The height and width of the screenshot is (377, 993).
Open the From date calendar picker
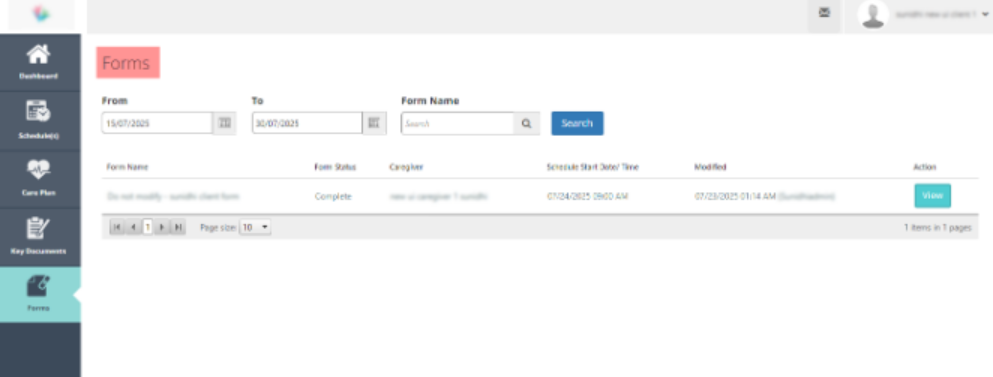(224, 123)
